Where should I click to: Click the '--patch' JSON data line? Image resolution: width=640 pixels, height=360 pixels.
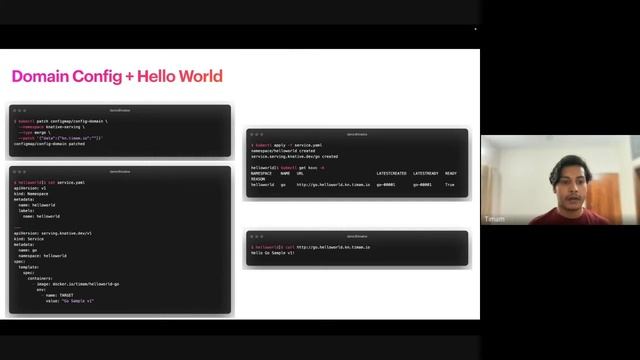pyautogui.click(x=60, y=138)
